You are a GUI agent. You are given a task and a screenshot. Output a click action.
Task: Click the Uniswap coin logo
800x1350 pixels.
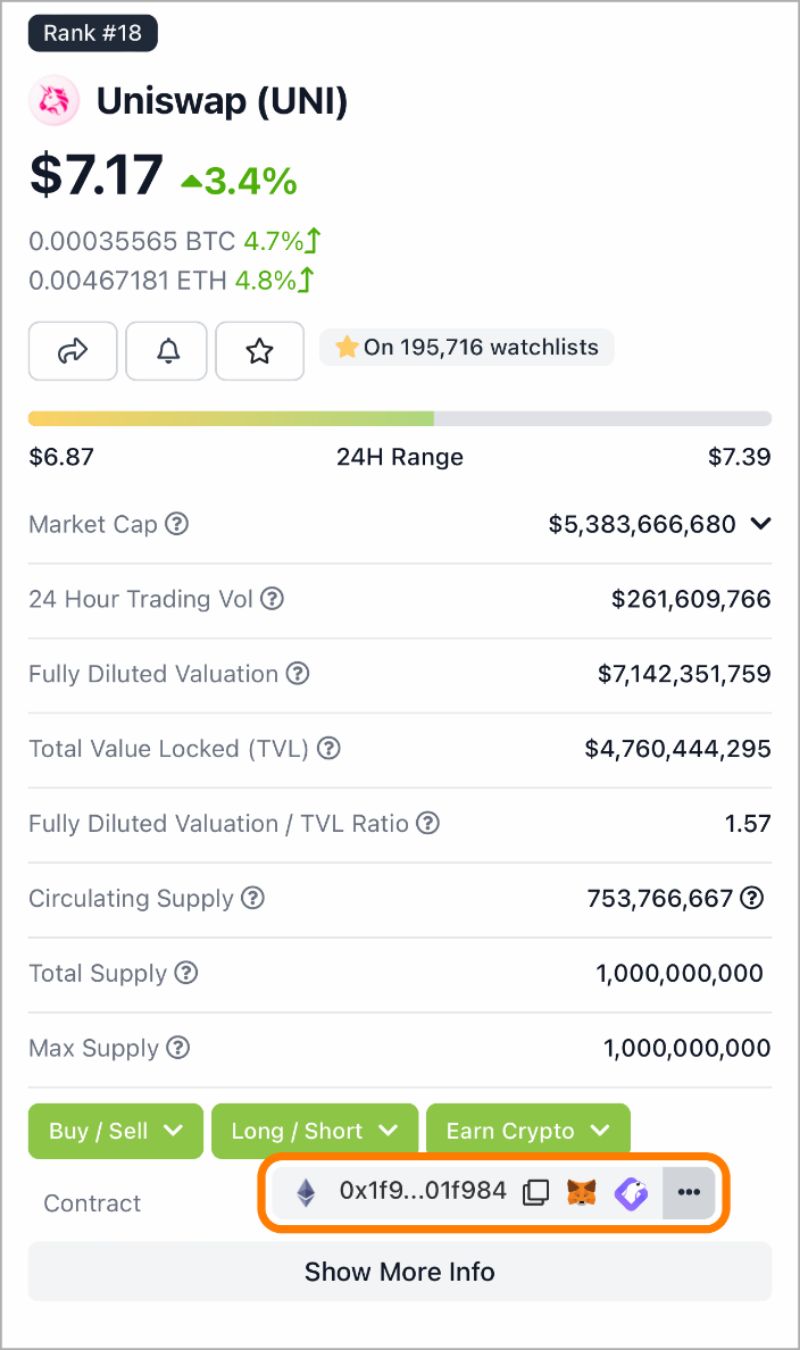click(x=54, y=101)
